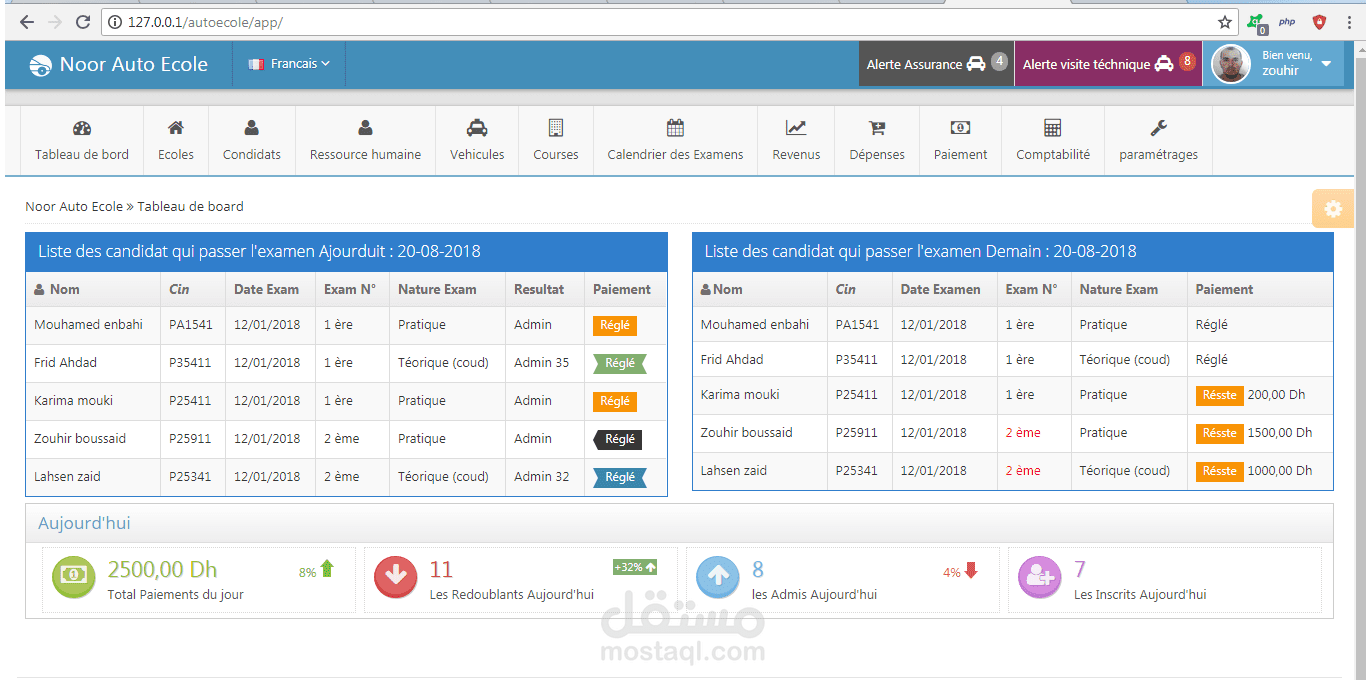This screenshot has height=680, width=1366.
Task: Click the 2500,00 Dh total value
Action: pyautogui.click(x=162, y=569)
